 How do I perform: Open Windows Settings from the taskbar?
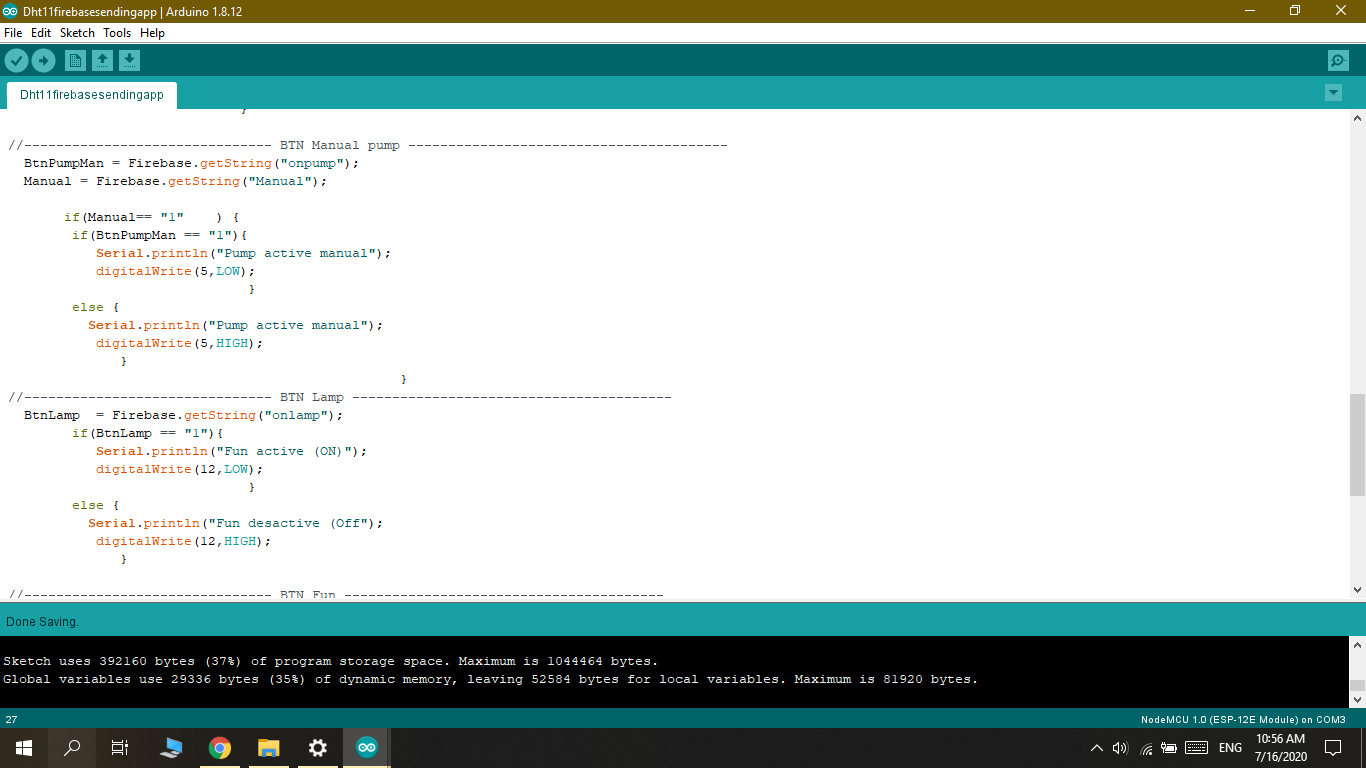pos(317,747)
